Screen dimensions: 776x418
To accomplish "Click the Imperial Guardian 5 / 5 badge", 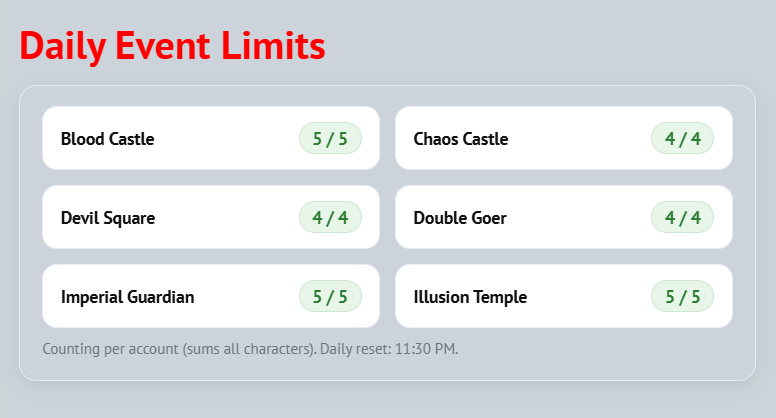I will [330, 297].
